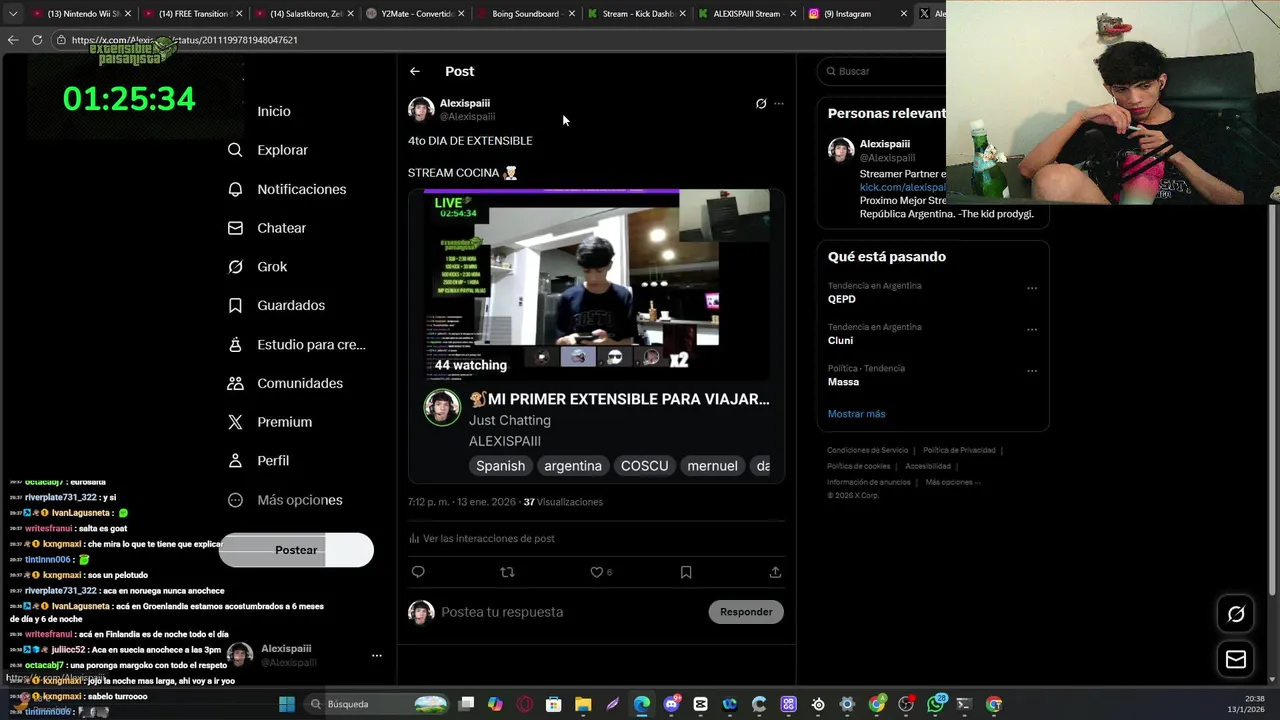
Task: Open the Política de Privacidad link
Action: pos(959,450)
